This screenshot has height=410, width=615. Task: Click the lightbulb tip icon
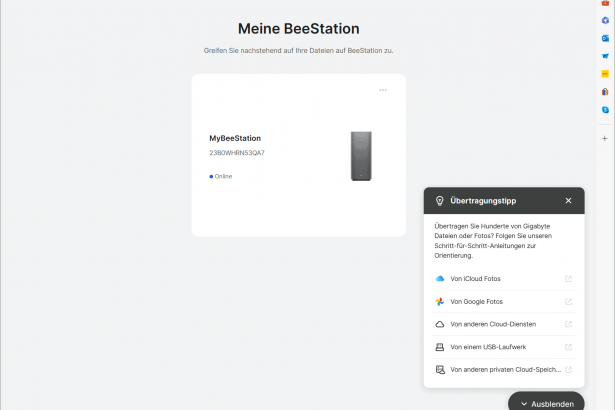coord(440,201)
